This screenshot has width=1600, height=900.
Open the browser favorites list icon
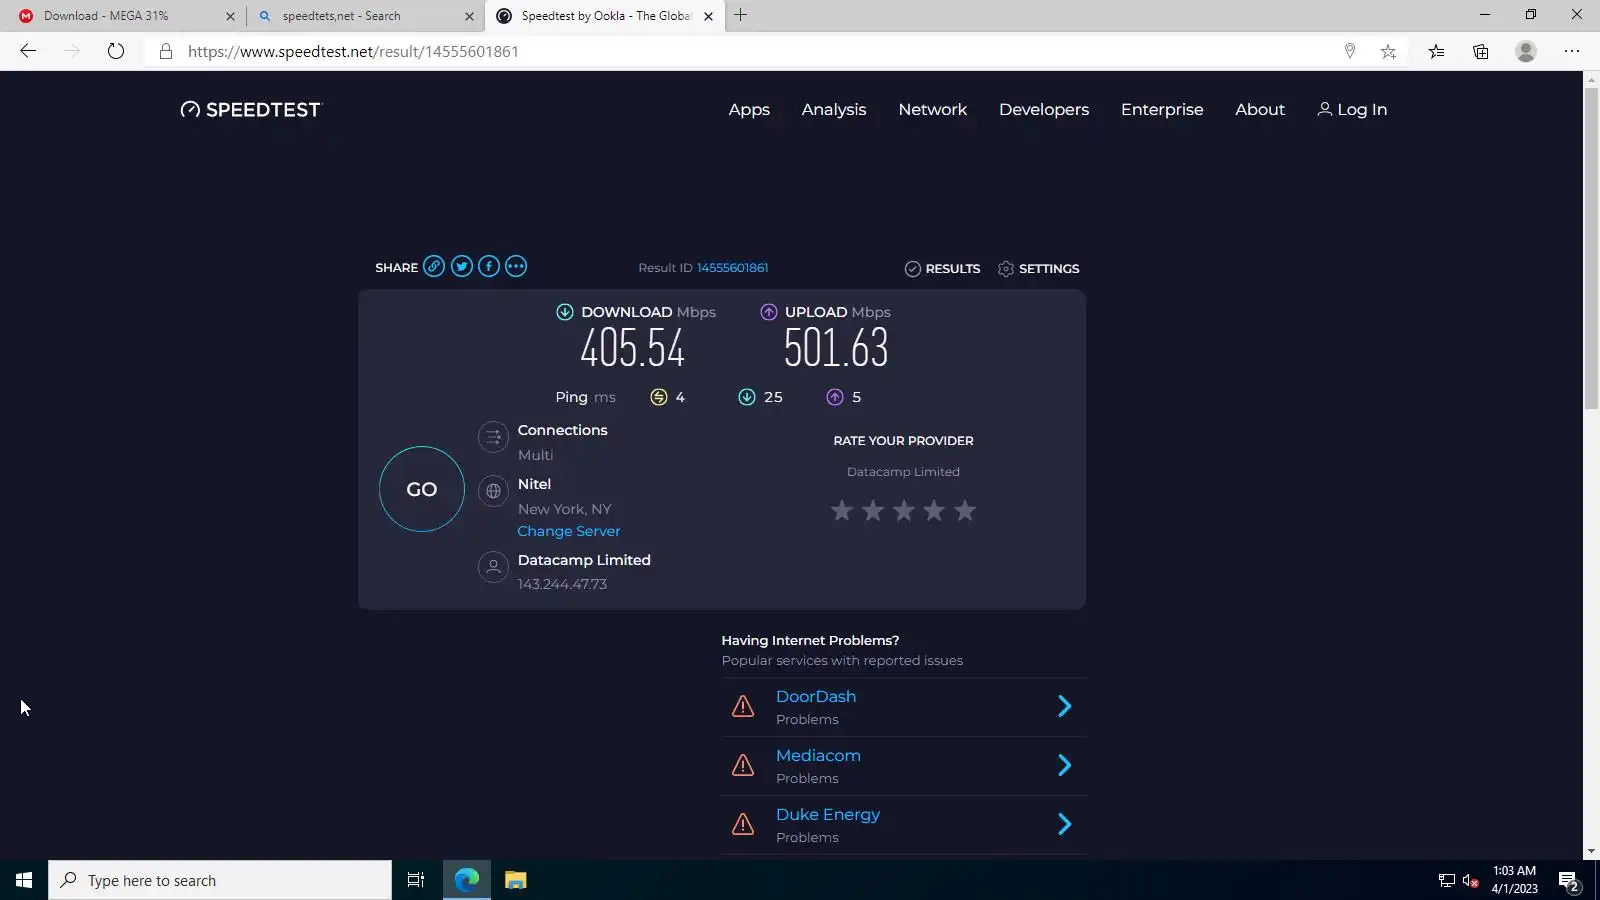(1436, 52)
